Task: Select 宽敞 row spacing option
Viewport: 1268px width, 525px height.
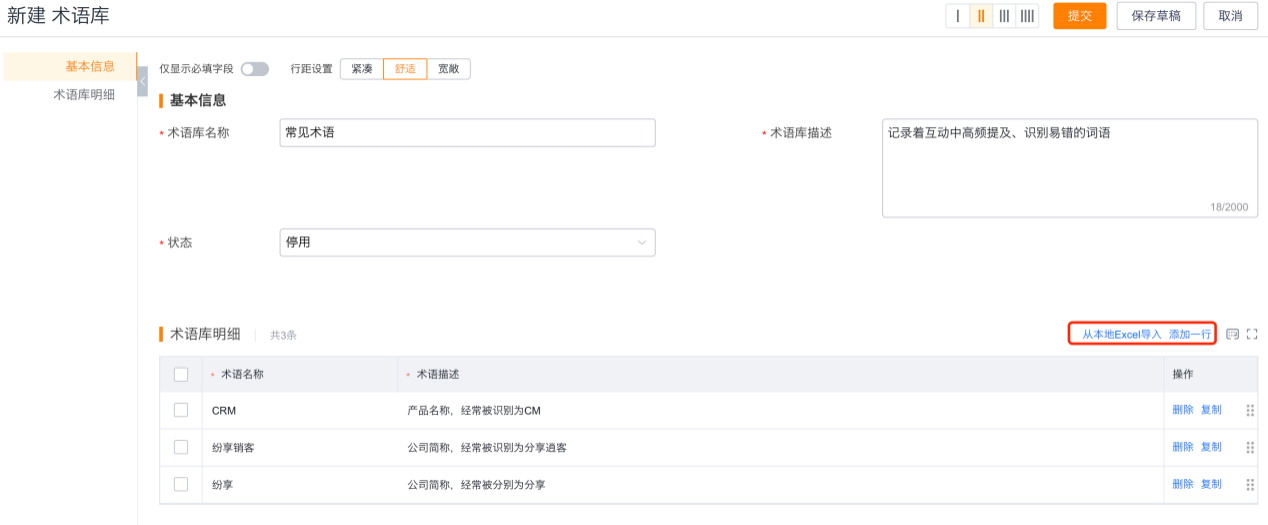Action: pos(448,69)
